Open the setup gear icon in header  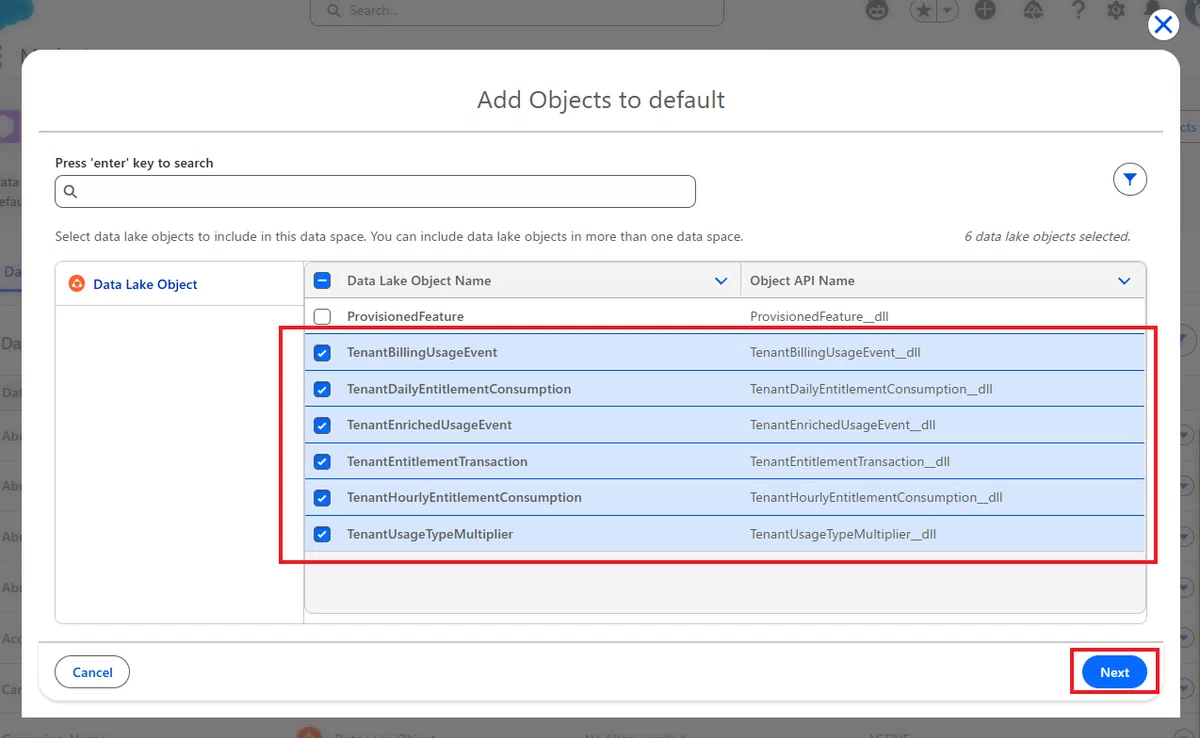coord(1116,10)
